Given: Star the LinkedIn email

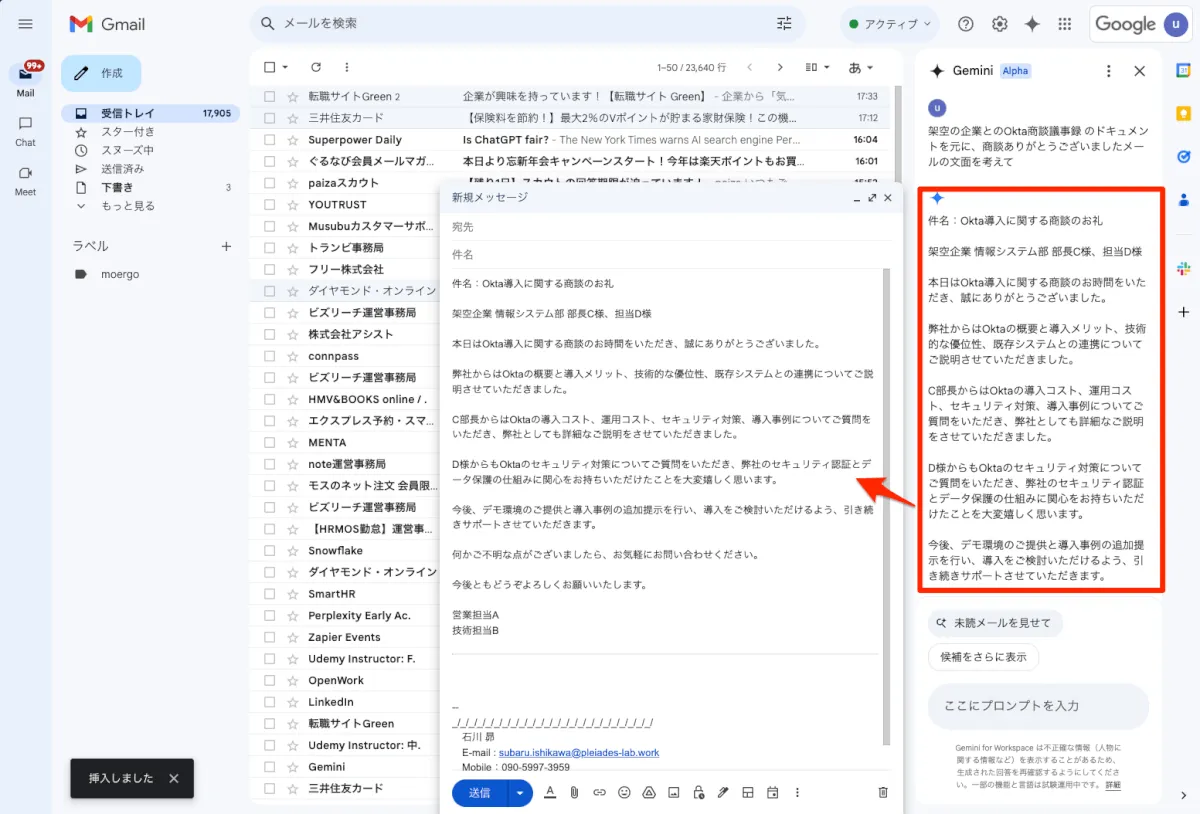Looking at the screenshot, I should click(292, 702).
